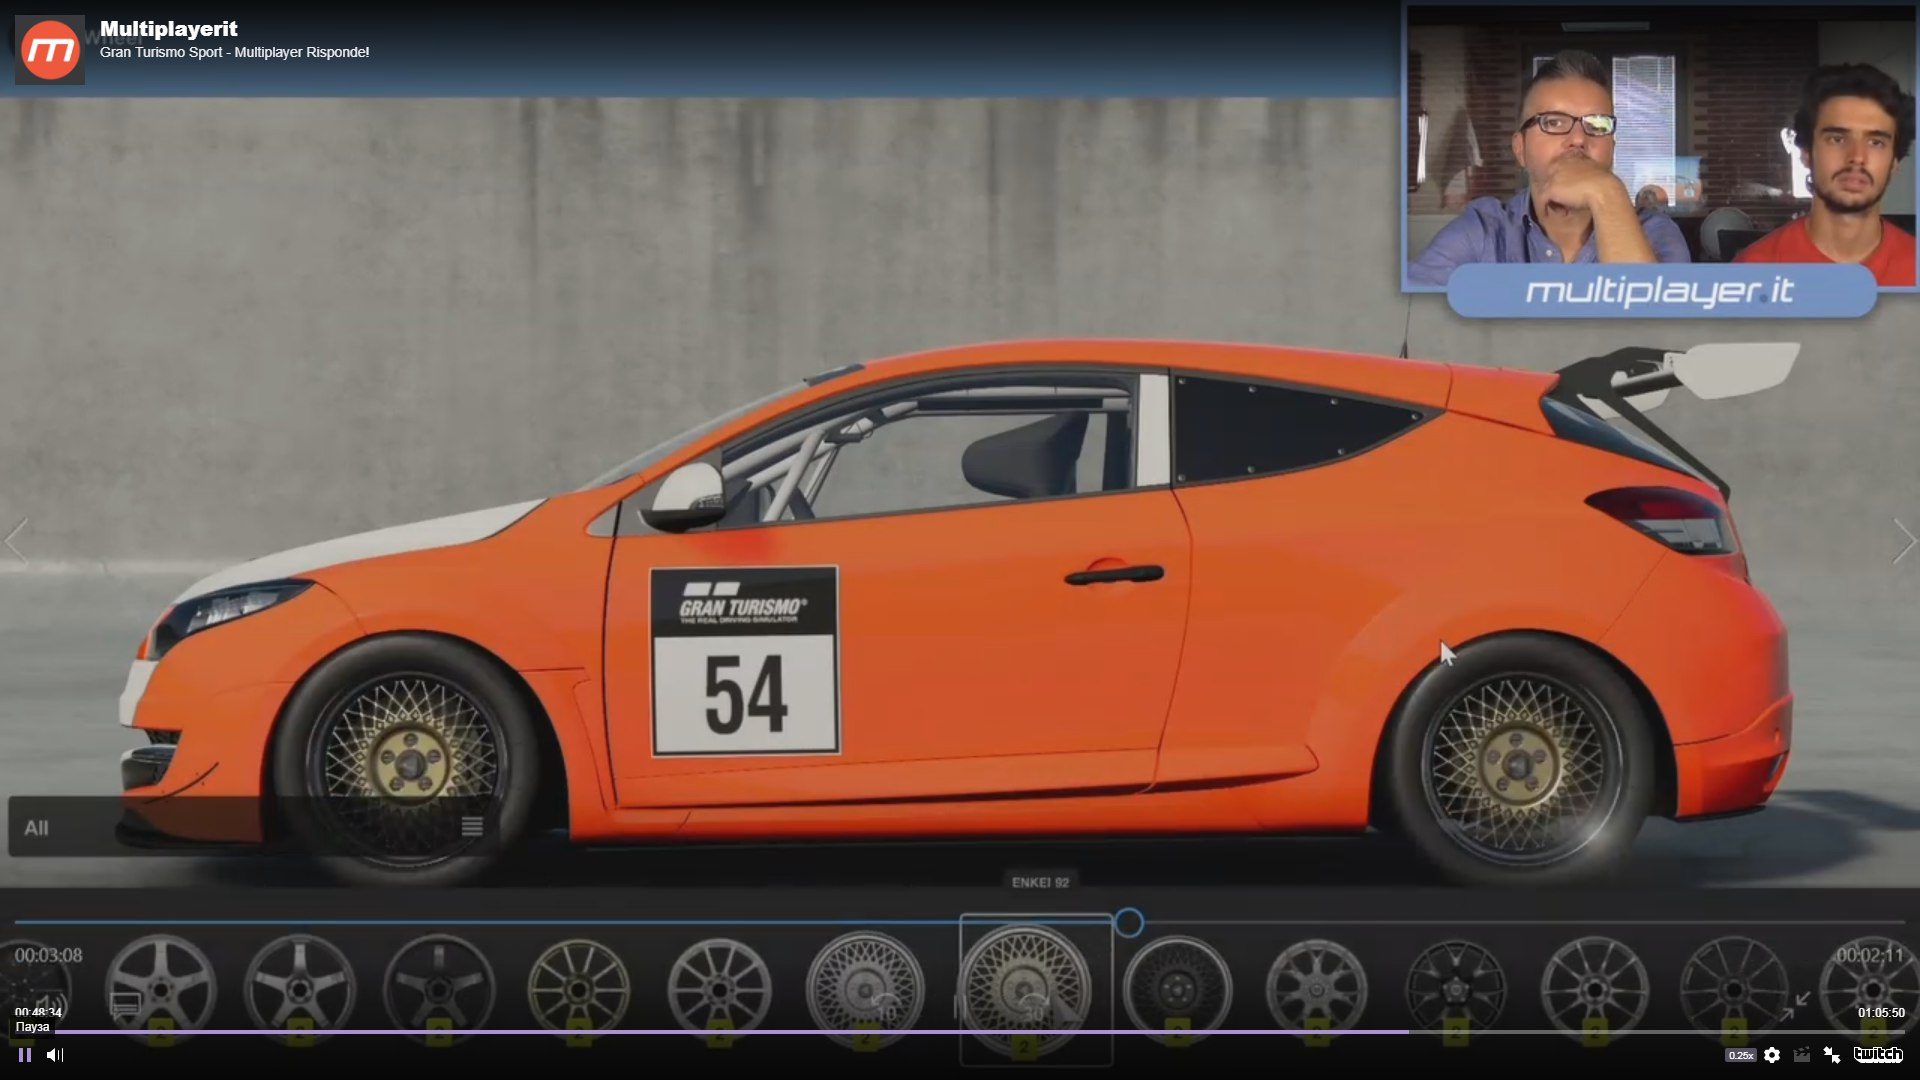Select the dark five-spoke wheel
This screenshot has width=1920, height=1080.
click(439, 988)
